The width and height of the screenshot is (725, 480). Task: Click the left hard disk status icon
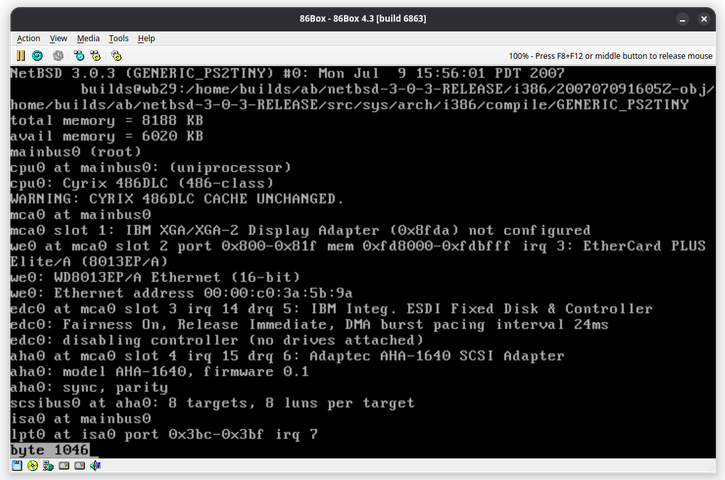pyautogui.click(x=64, y=466)
